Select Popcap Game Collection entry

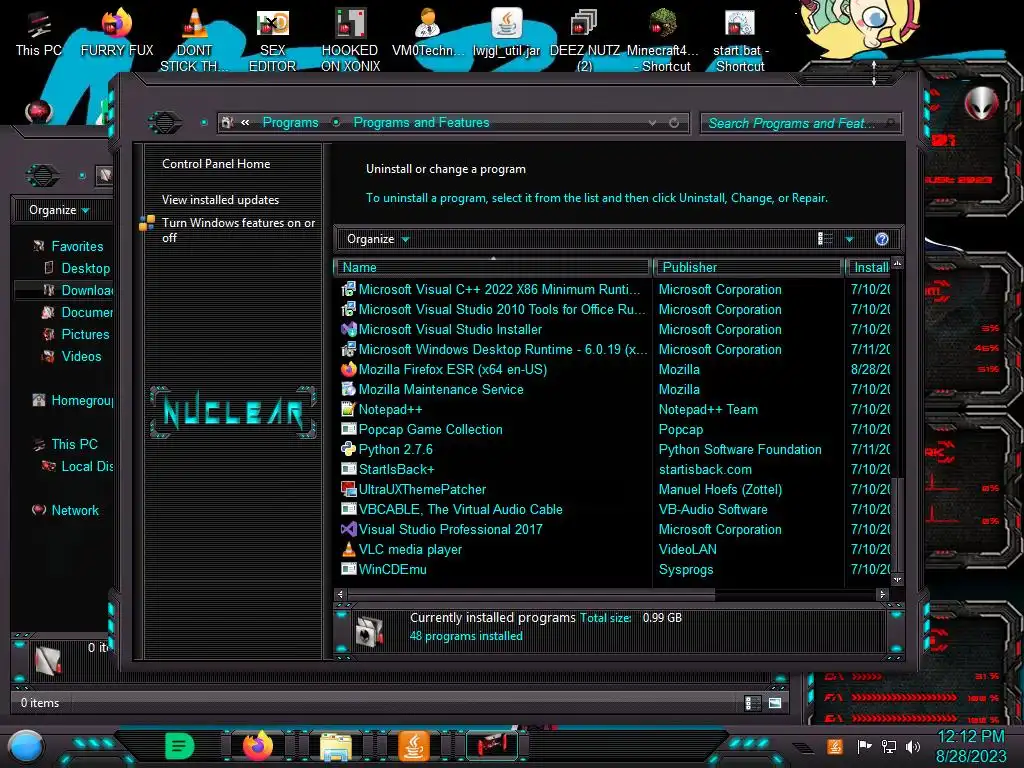(430, 429)
